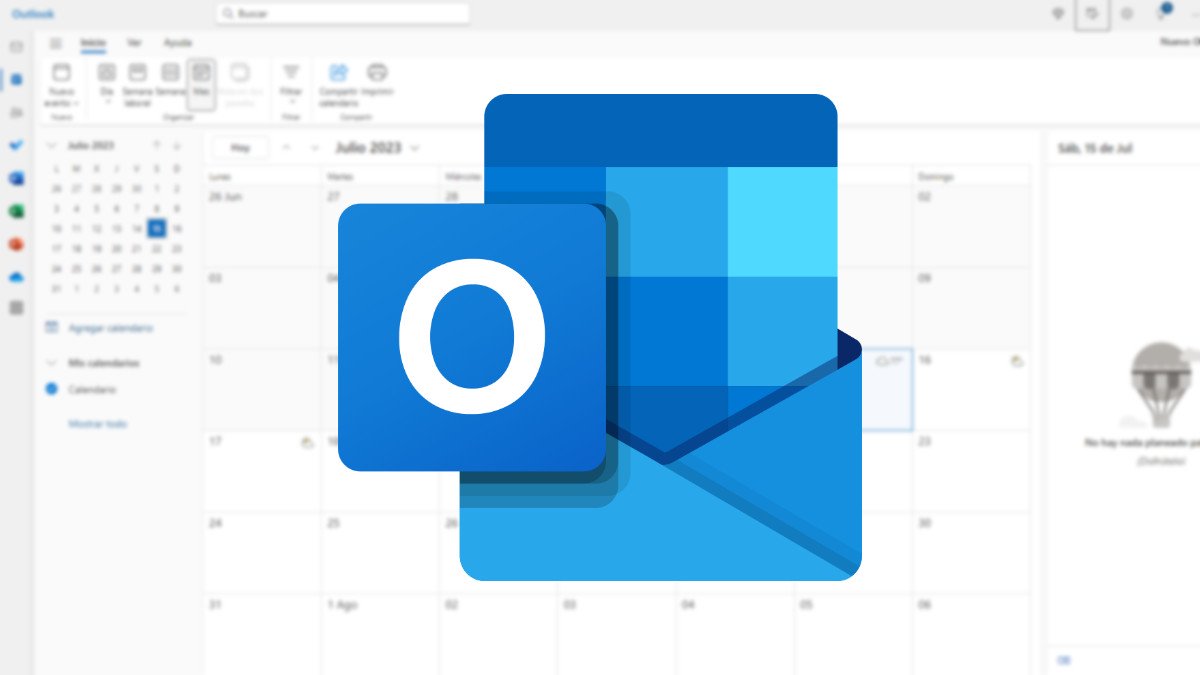This screenshot has height=675, width=1200.
Task: Click the weather icon on day 17
Action: 308,442
